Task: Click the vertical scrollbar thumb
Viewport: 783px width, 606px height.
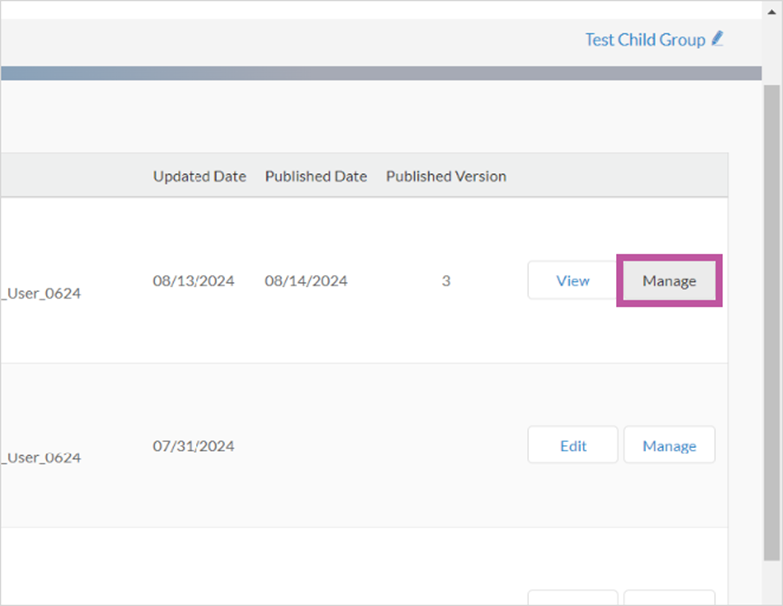Action: pyautogui.click(x=772, y=322)
